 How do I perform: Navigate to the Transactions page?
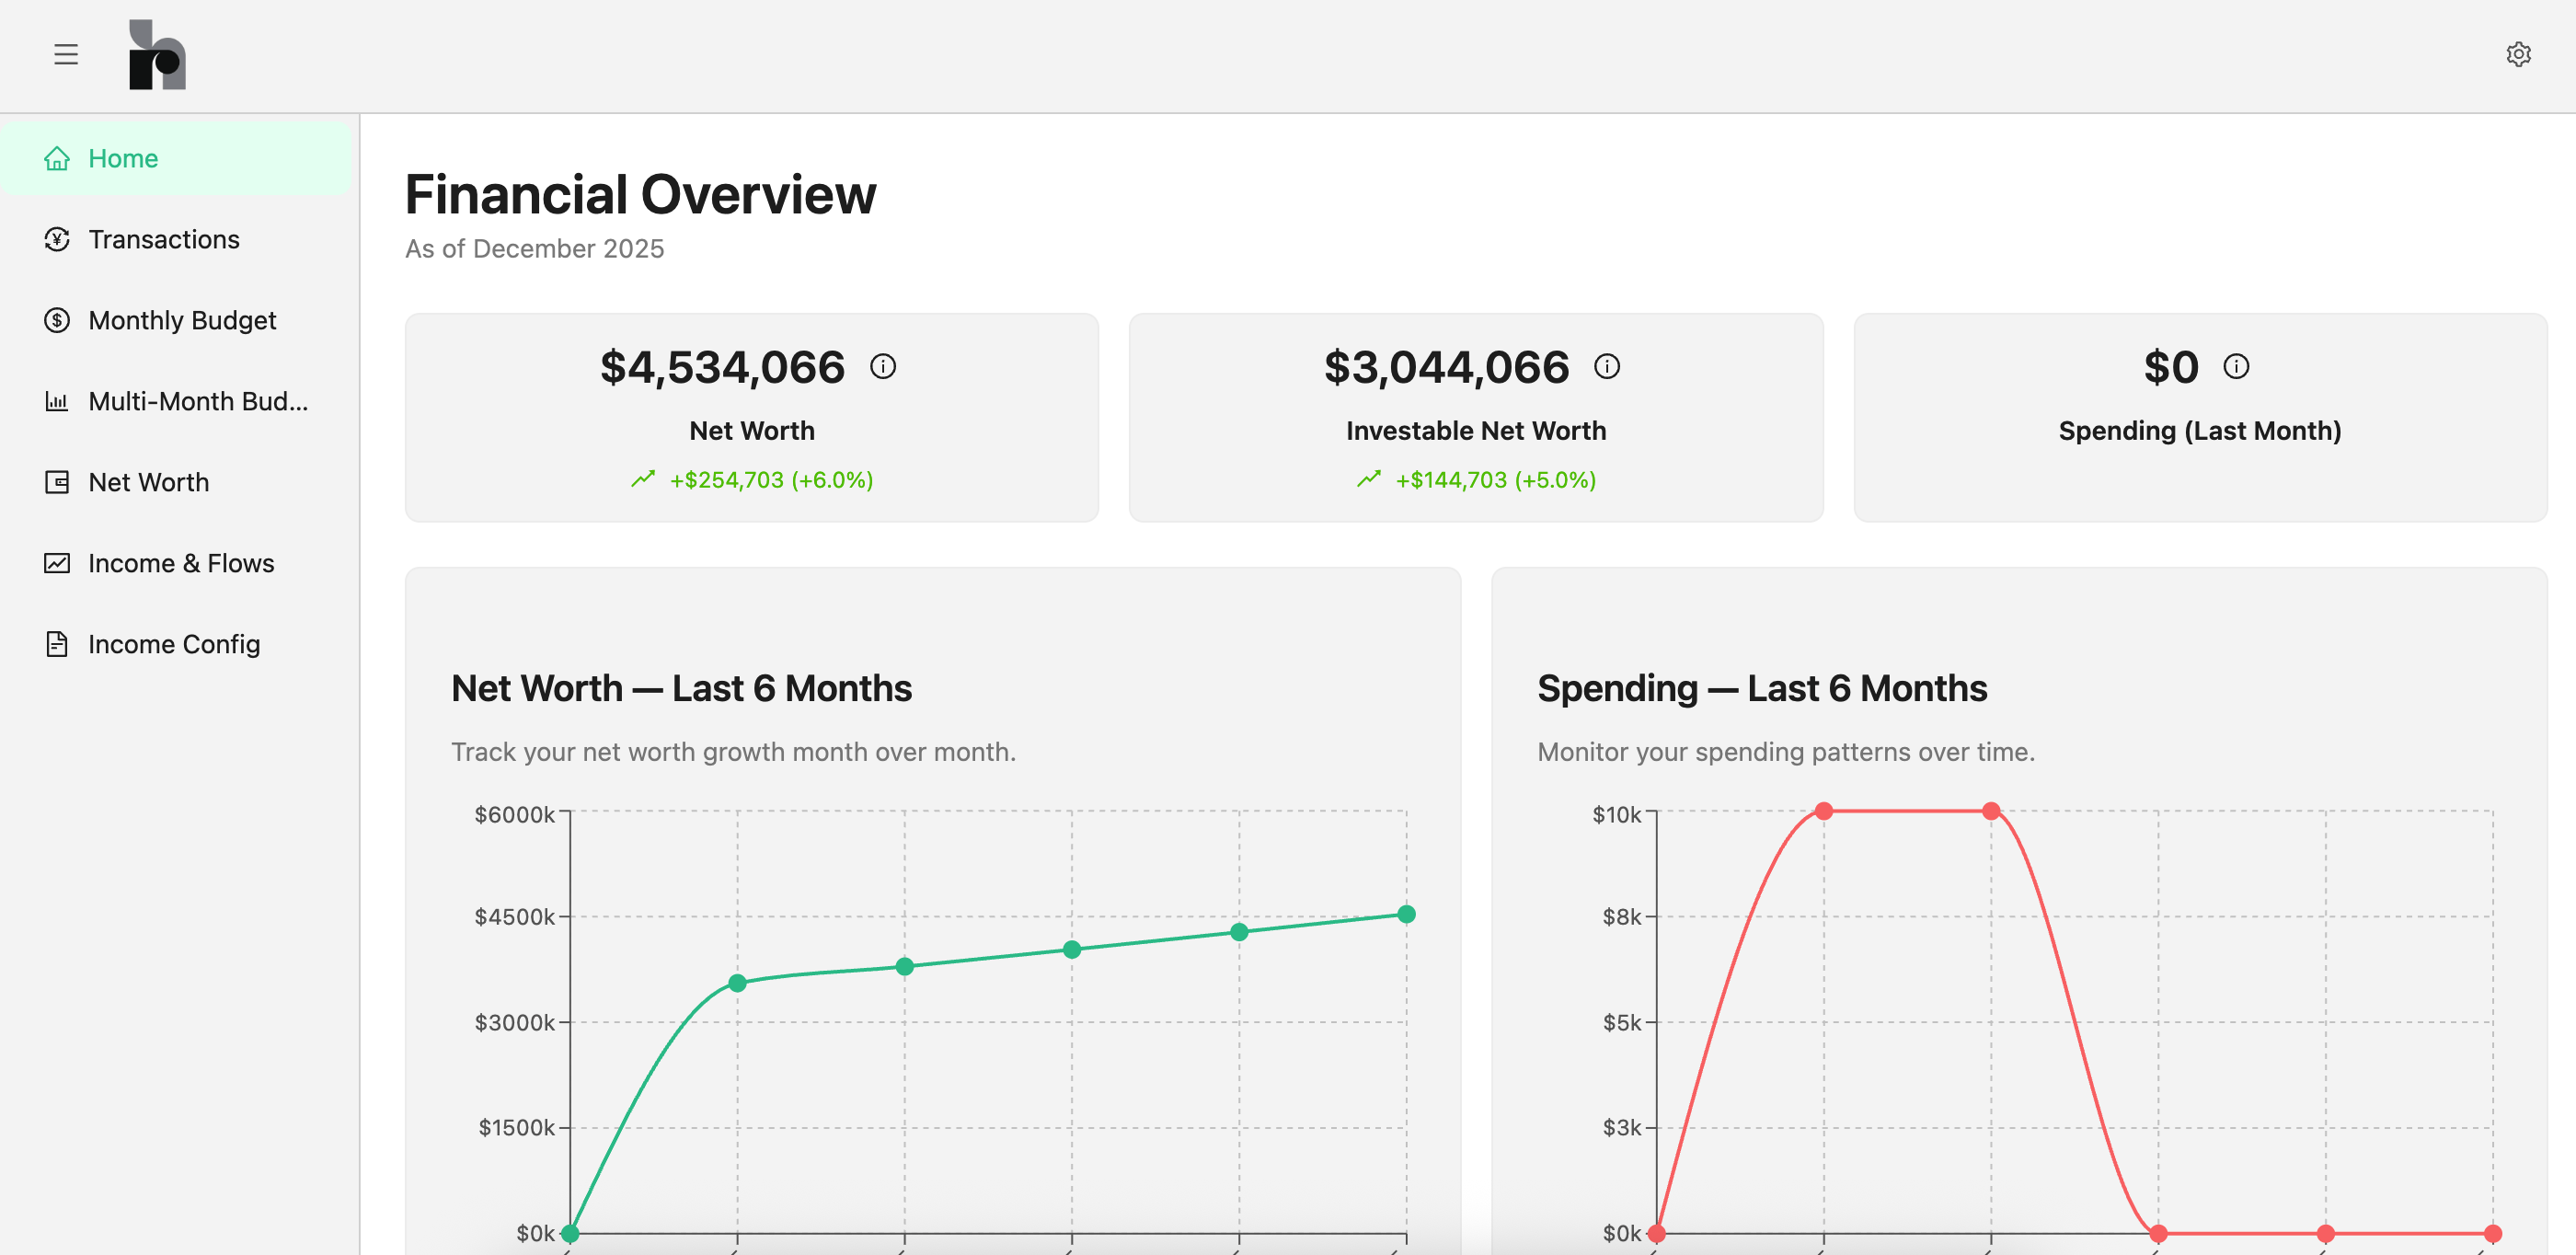coord(163,239)
